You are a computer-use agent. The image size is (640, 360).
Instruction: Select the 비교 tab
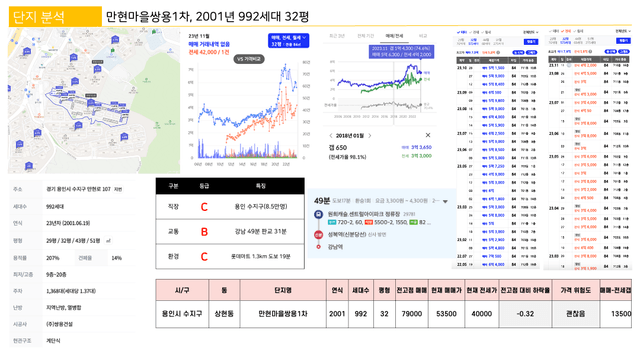[x=423, y=36]
